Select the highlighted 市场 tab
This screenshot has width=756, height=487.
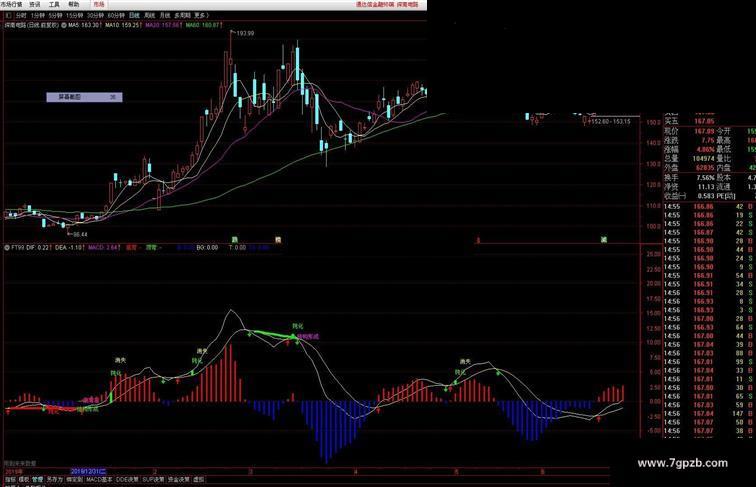click(x=99, y=4)
